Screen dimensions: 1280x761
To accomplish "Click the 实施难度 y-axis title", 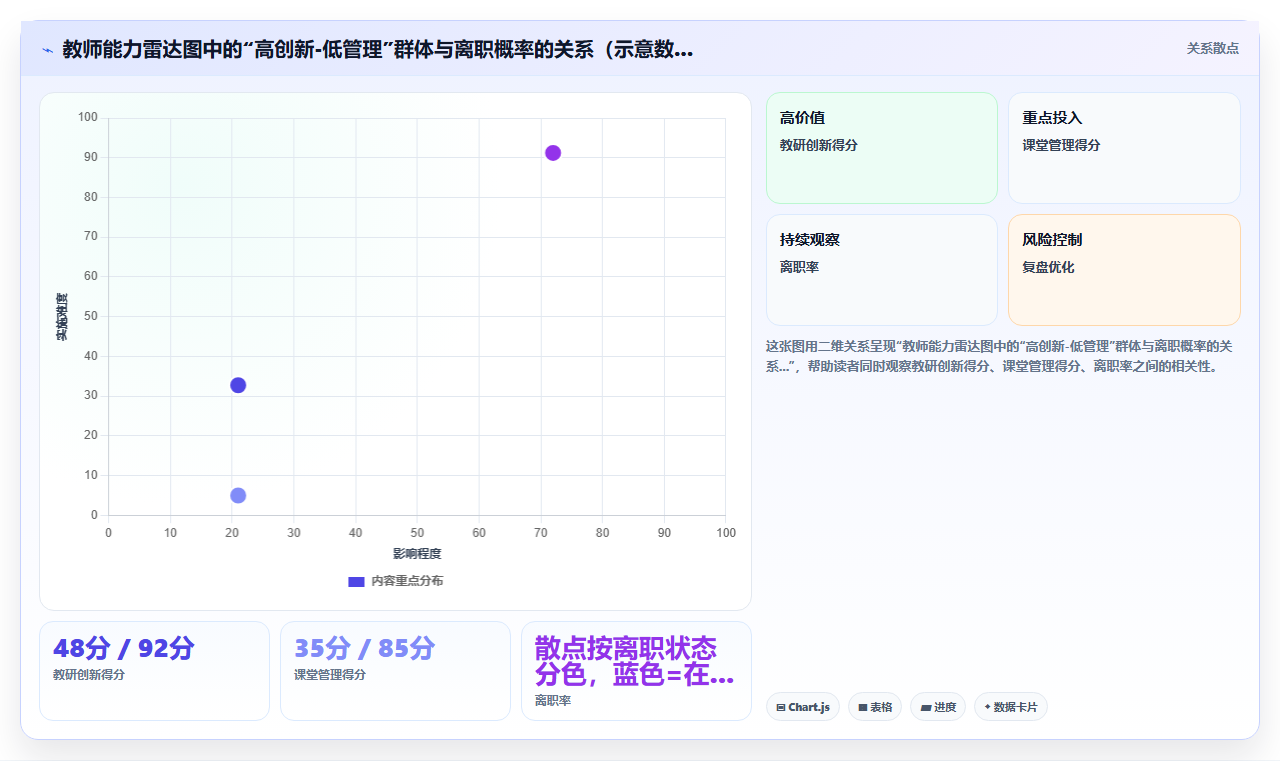I will (61, 317).
